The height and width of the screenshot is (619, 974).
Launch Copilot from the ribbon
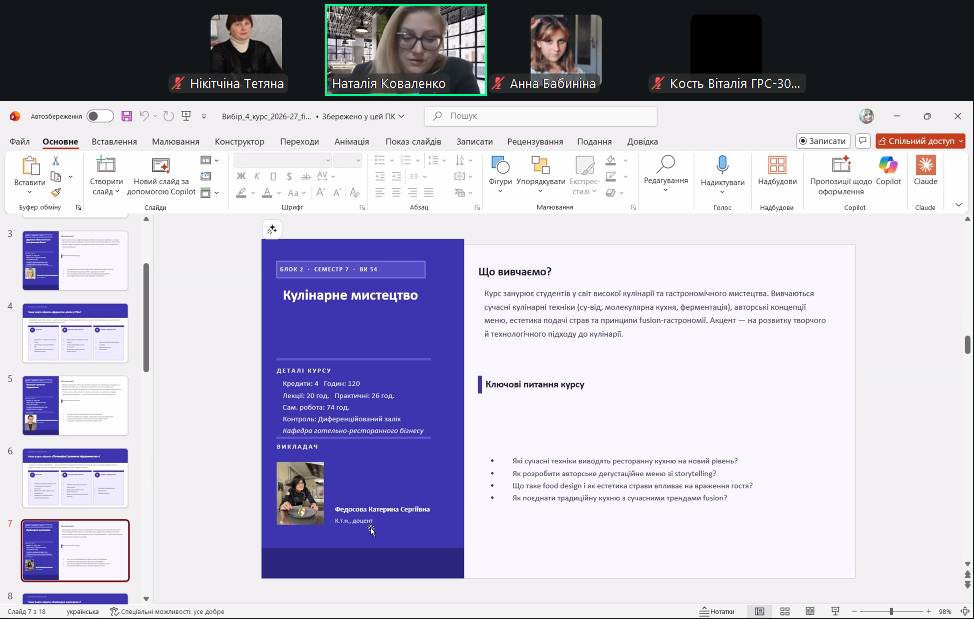point(888,169)
